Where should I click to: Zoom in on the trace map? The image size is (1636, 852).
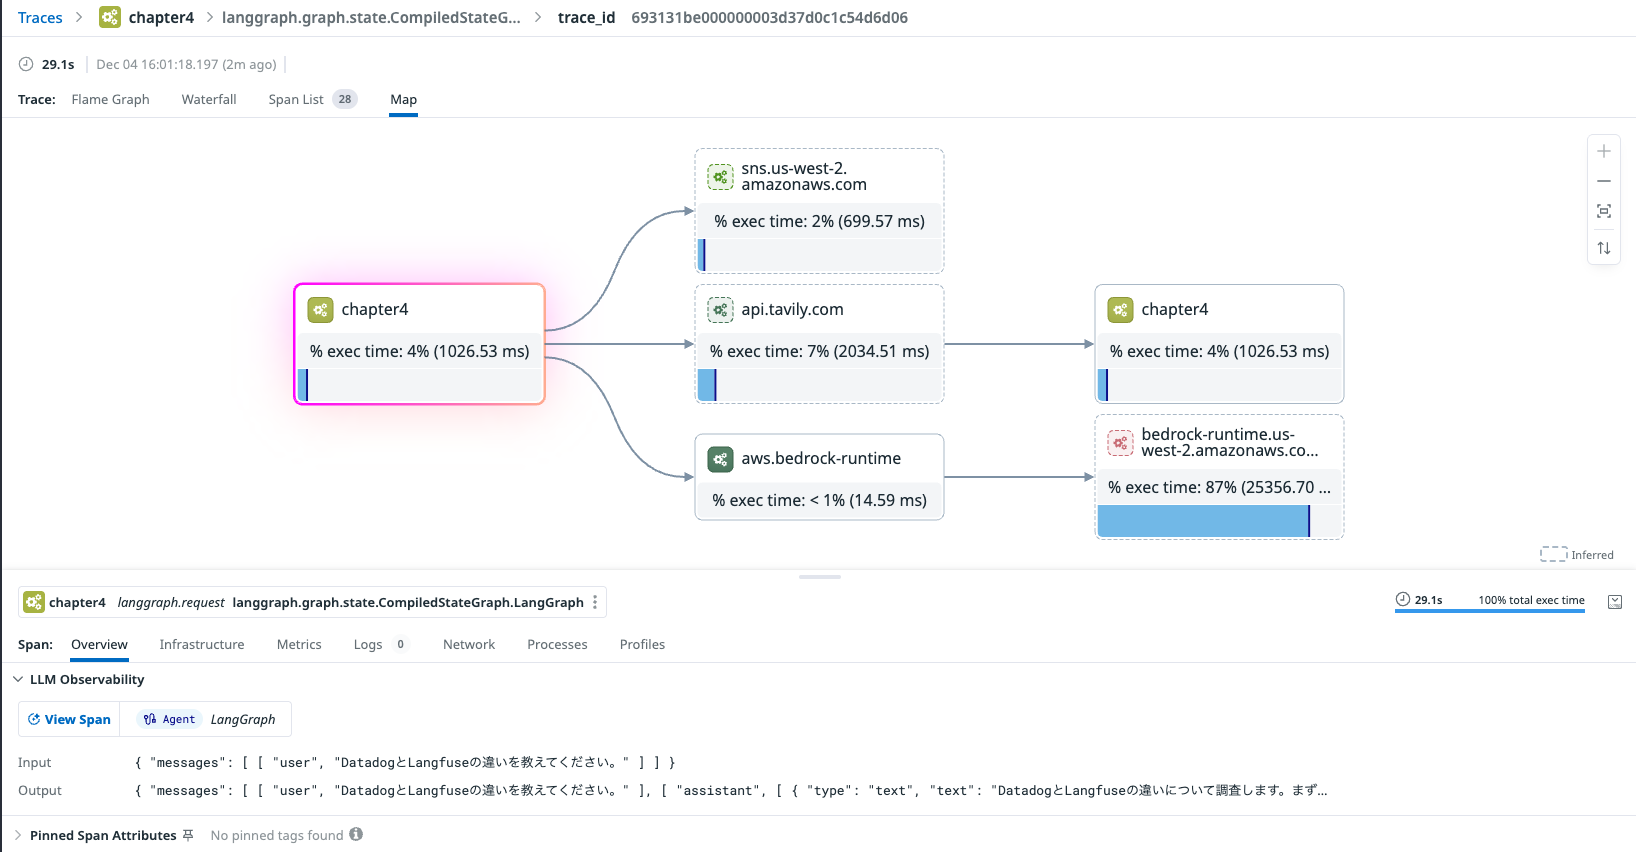point(1604,152)
